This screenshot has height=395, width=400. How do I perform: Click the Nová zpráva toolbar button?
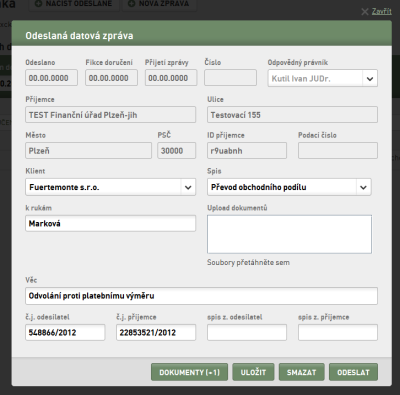pyautogui.click(x=159, y=5)
